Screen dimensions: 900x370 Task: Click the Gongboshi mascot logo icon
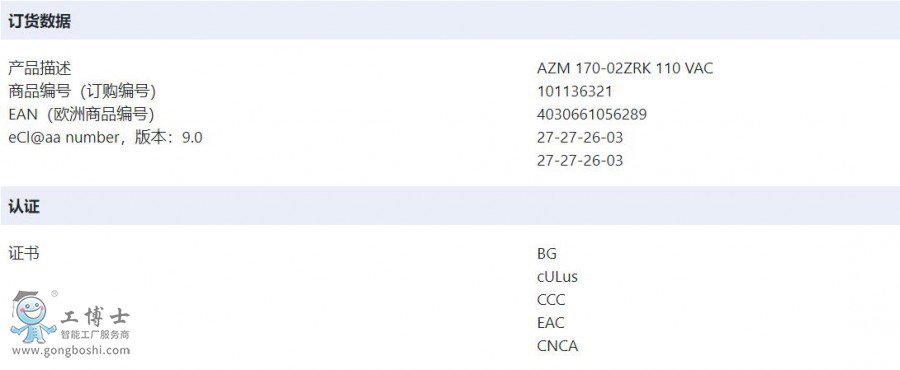click(32, 317)
